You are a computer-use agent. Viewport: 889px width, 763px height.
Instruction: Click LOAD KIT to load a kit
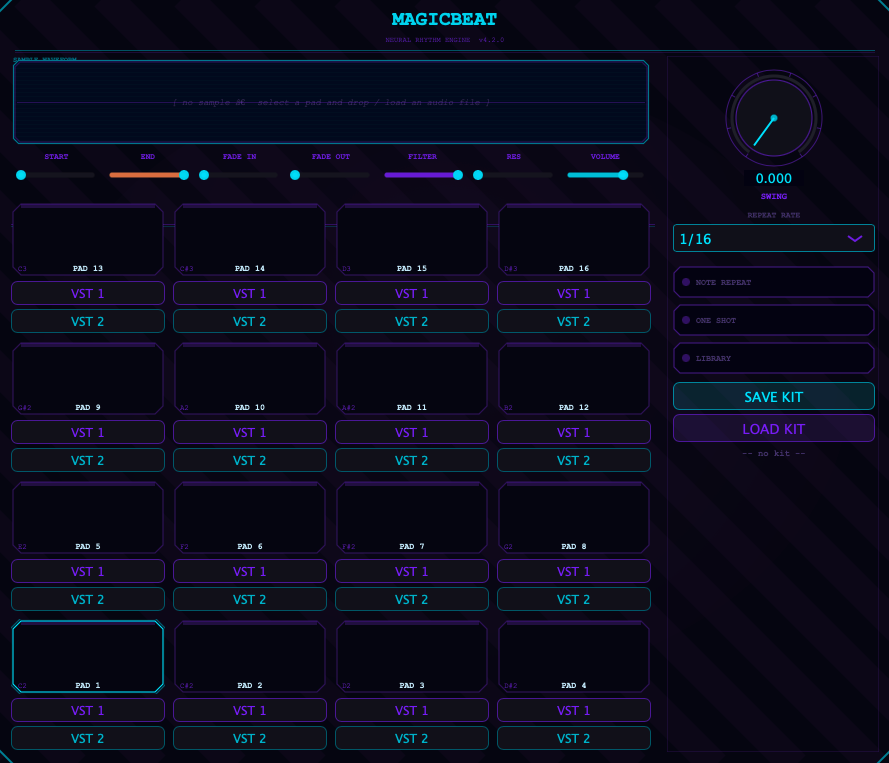pos(773,428)
